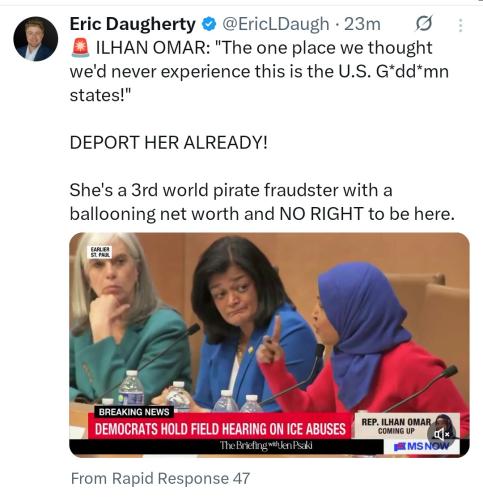This screenshot has width=483, height=500.
Task: Click the "EARLIER ST. PAUL" video tag
Action: point(100,252)
